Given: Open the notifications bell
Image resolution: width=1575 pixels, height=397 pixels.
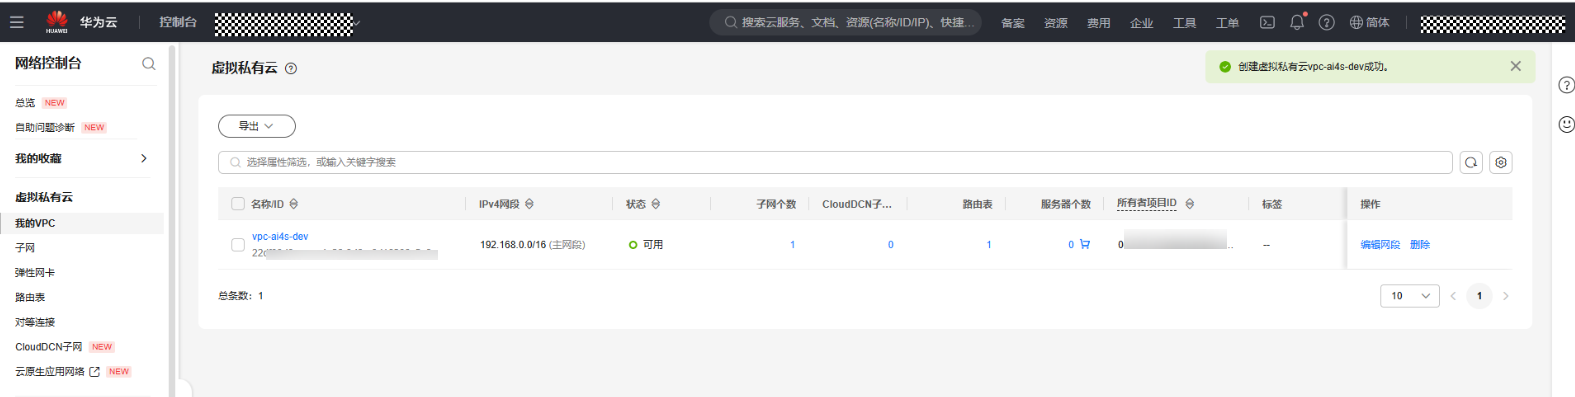Looking at the screenshot, I should tap(1297, 22).
